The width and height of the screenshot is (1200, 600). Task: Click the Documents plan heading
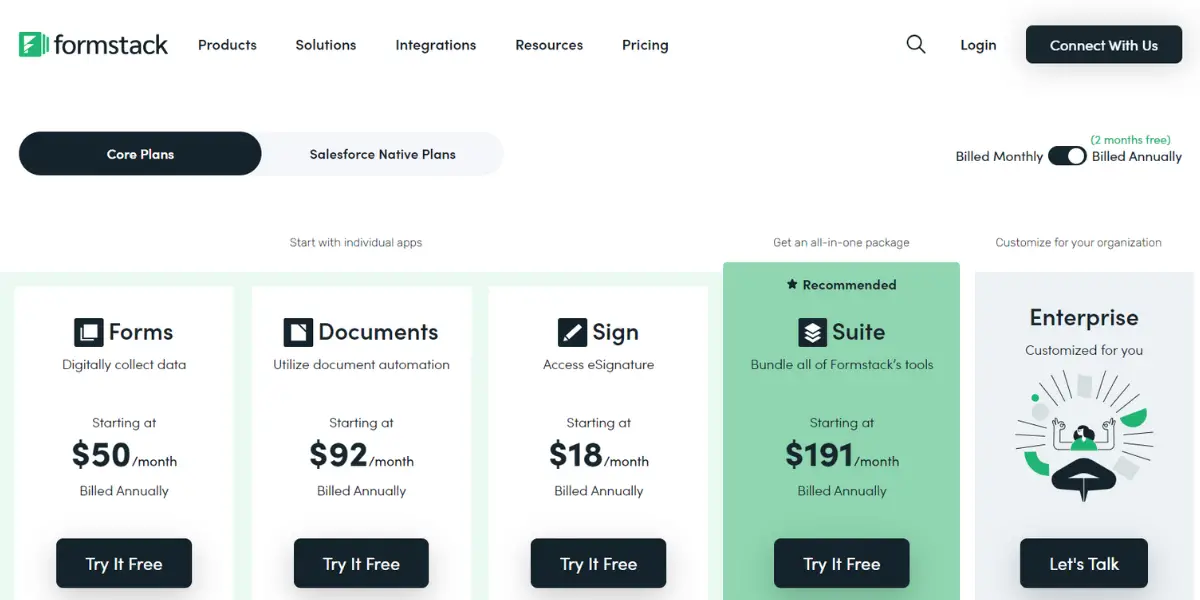[x=378, y=332]
